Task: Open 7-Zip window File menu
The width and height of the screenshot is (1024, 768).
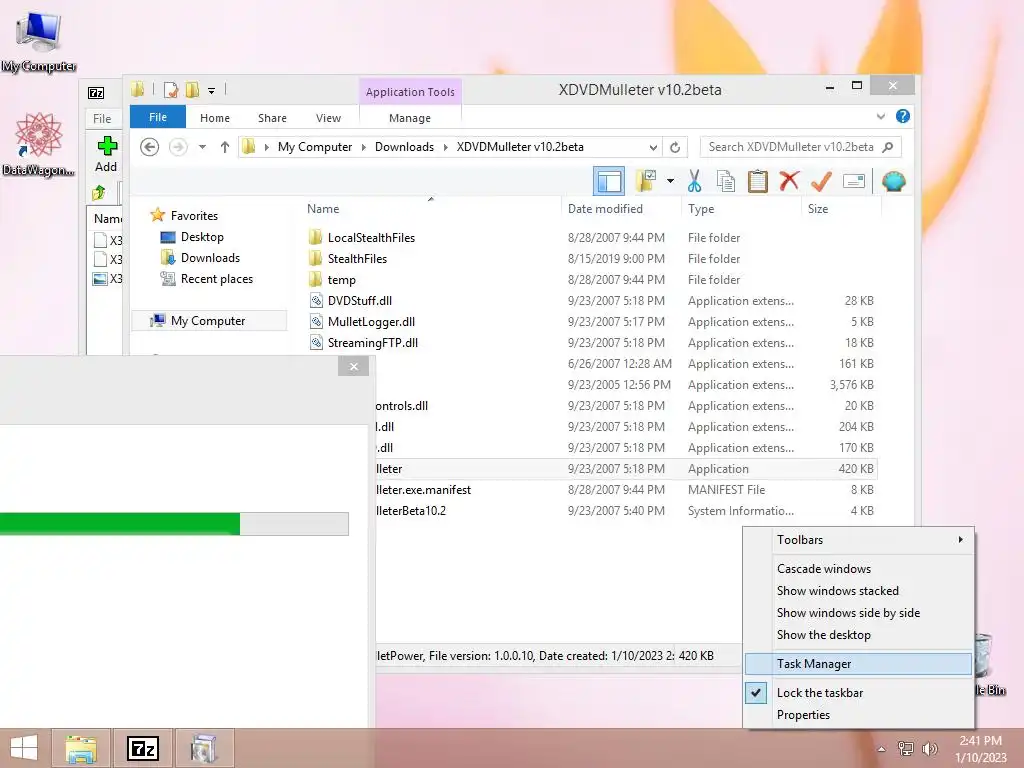Action: 102,118
